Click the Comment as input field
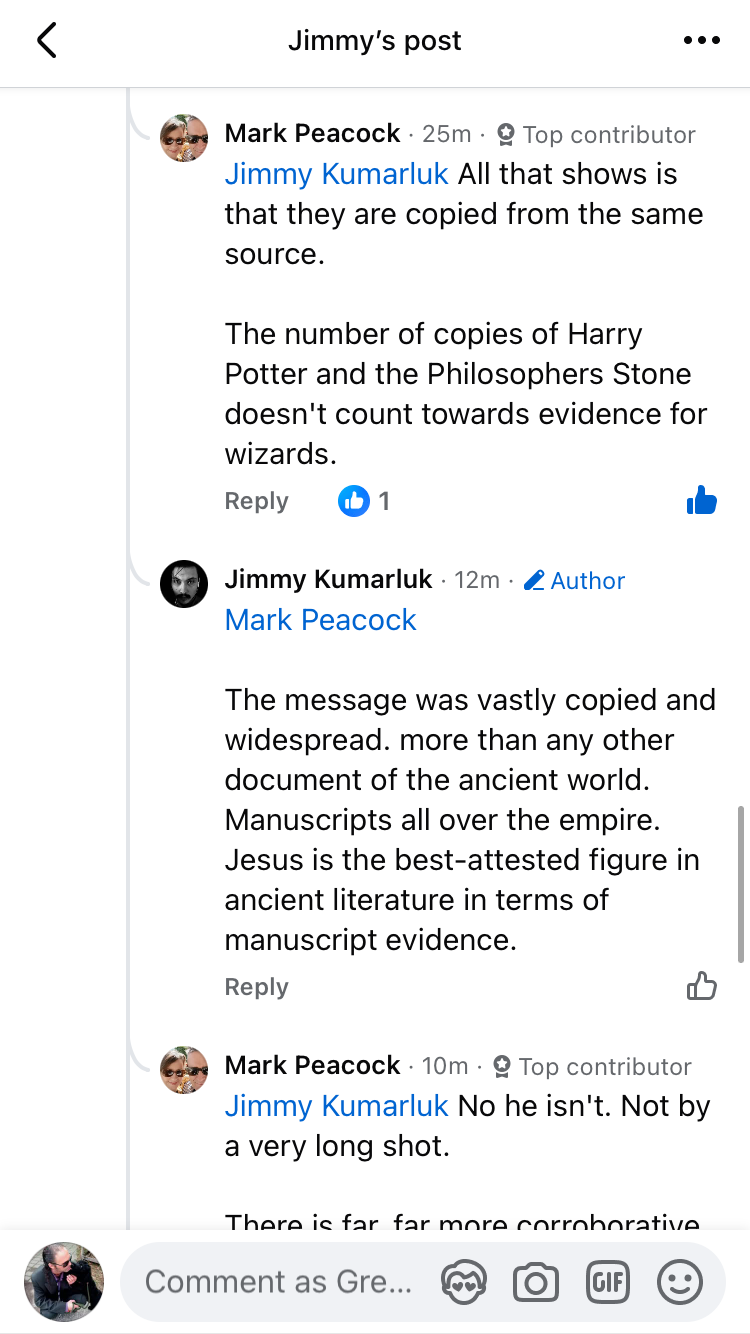750x1334 pixels. point(278,1282)
